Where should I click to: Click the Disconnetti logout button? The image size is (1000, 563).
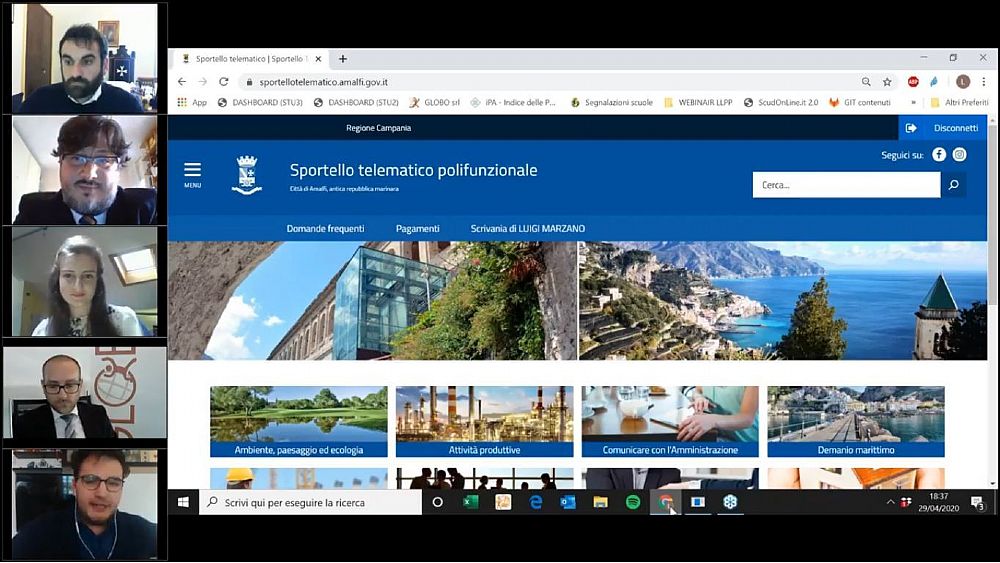pyautogui.click(x=943, y=128)
